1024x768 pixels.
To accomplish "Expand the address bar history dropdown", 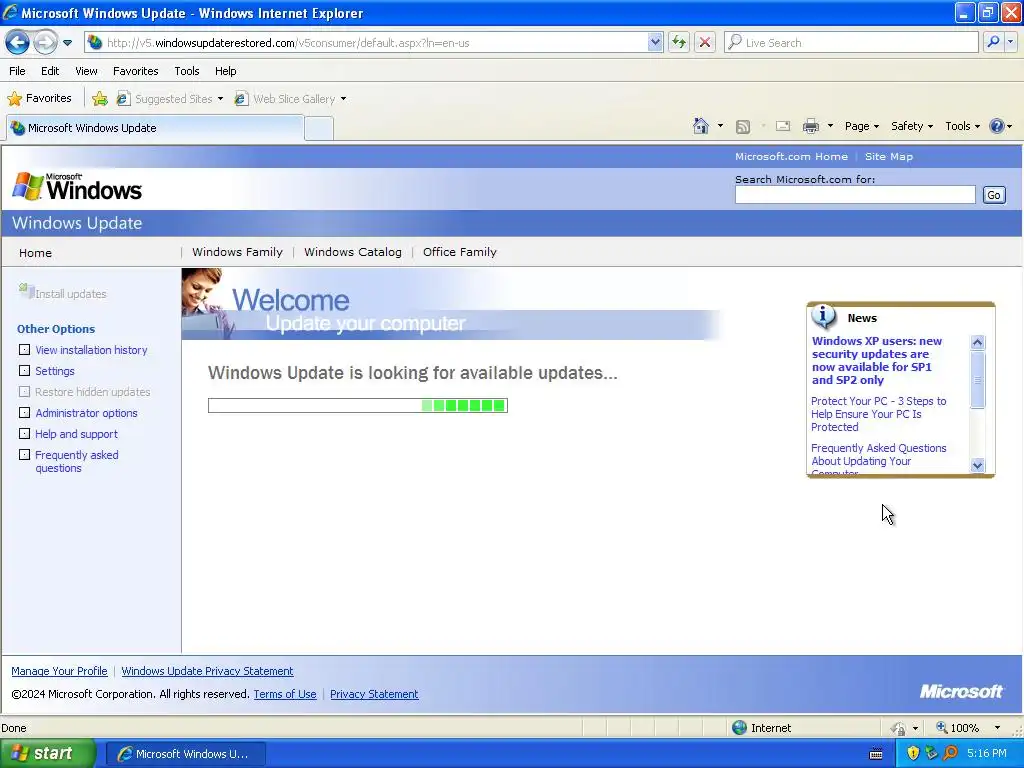I will coord(655,42).
